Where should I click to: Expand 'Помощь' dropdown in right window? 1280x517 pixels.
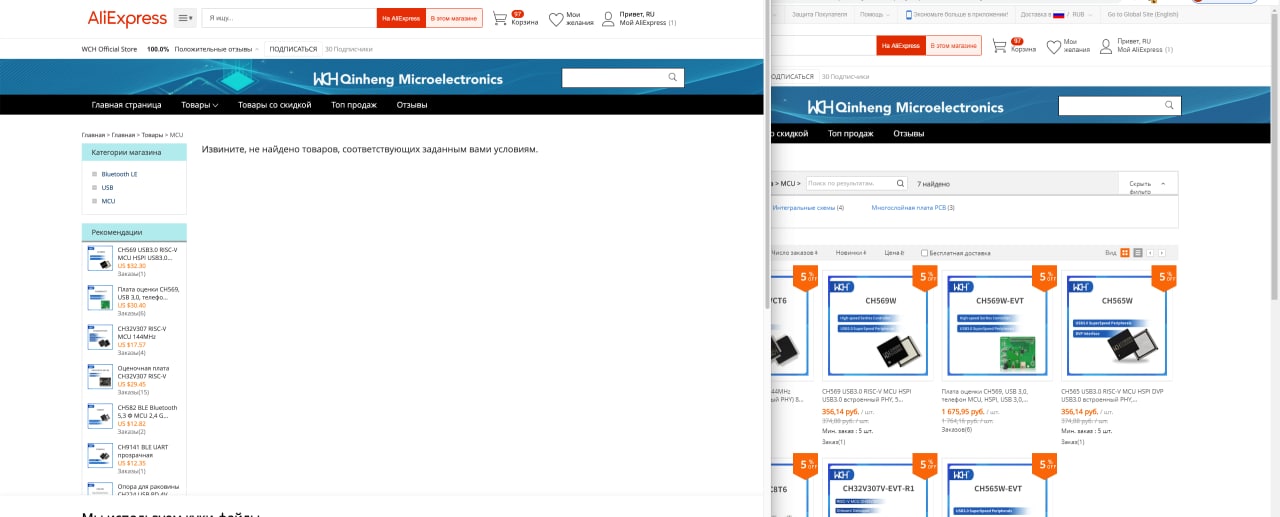(x=874, y=14)
